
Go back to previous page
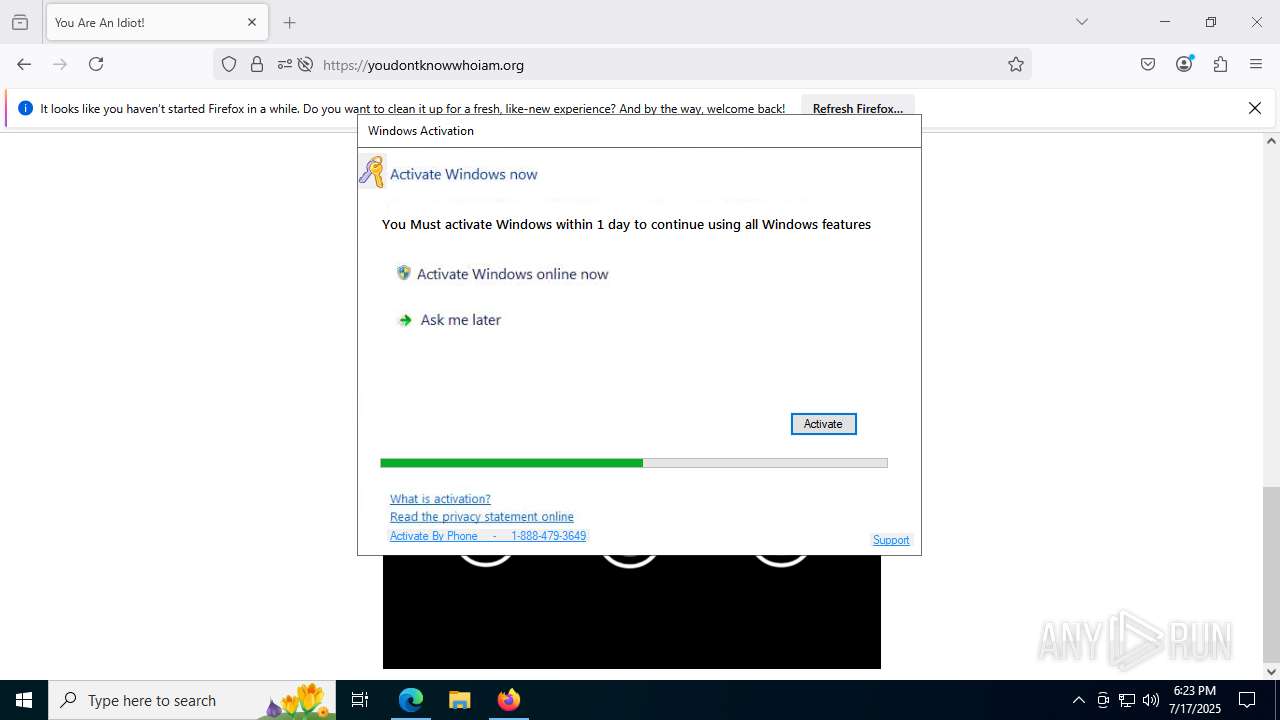pyautogui.click(x=24, y=64)
